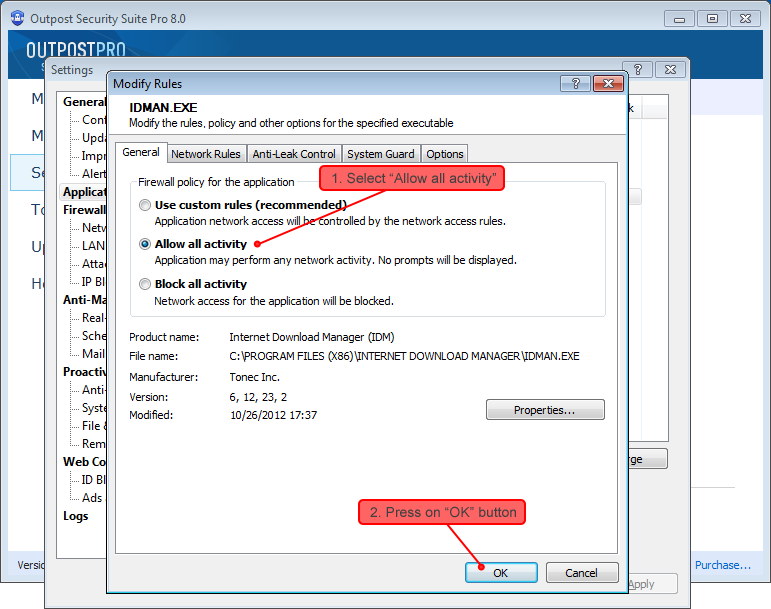Click the IDMAN.EXE heading text
The image size is (771, 609).
click(x=163, y=108)
